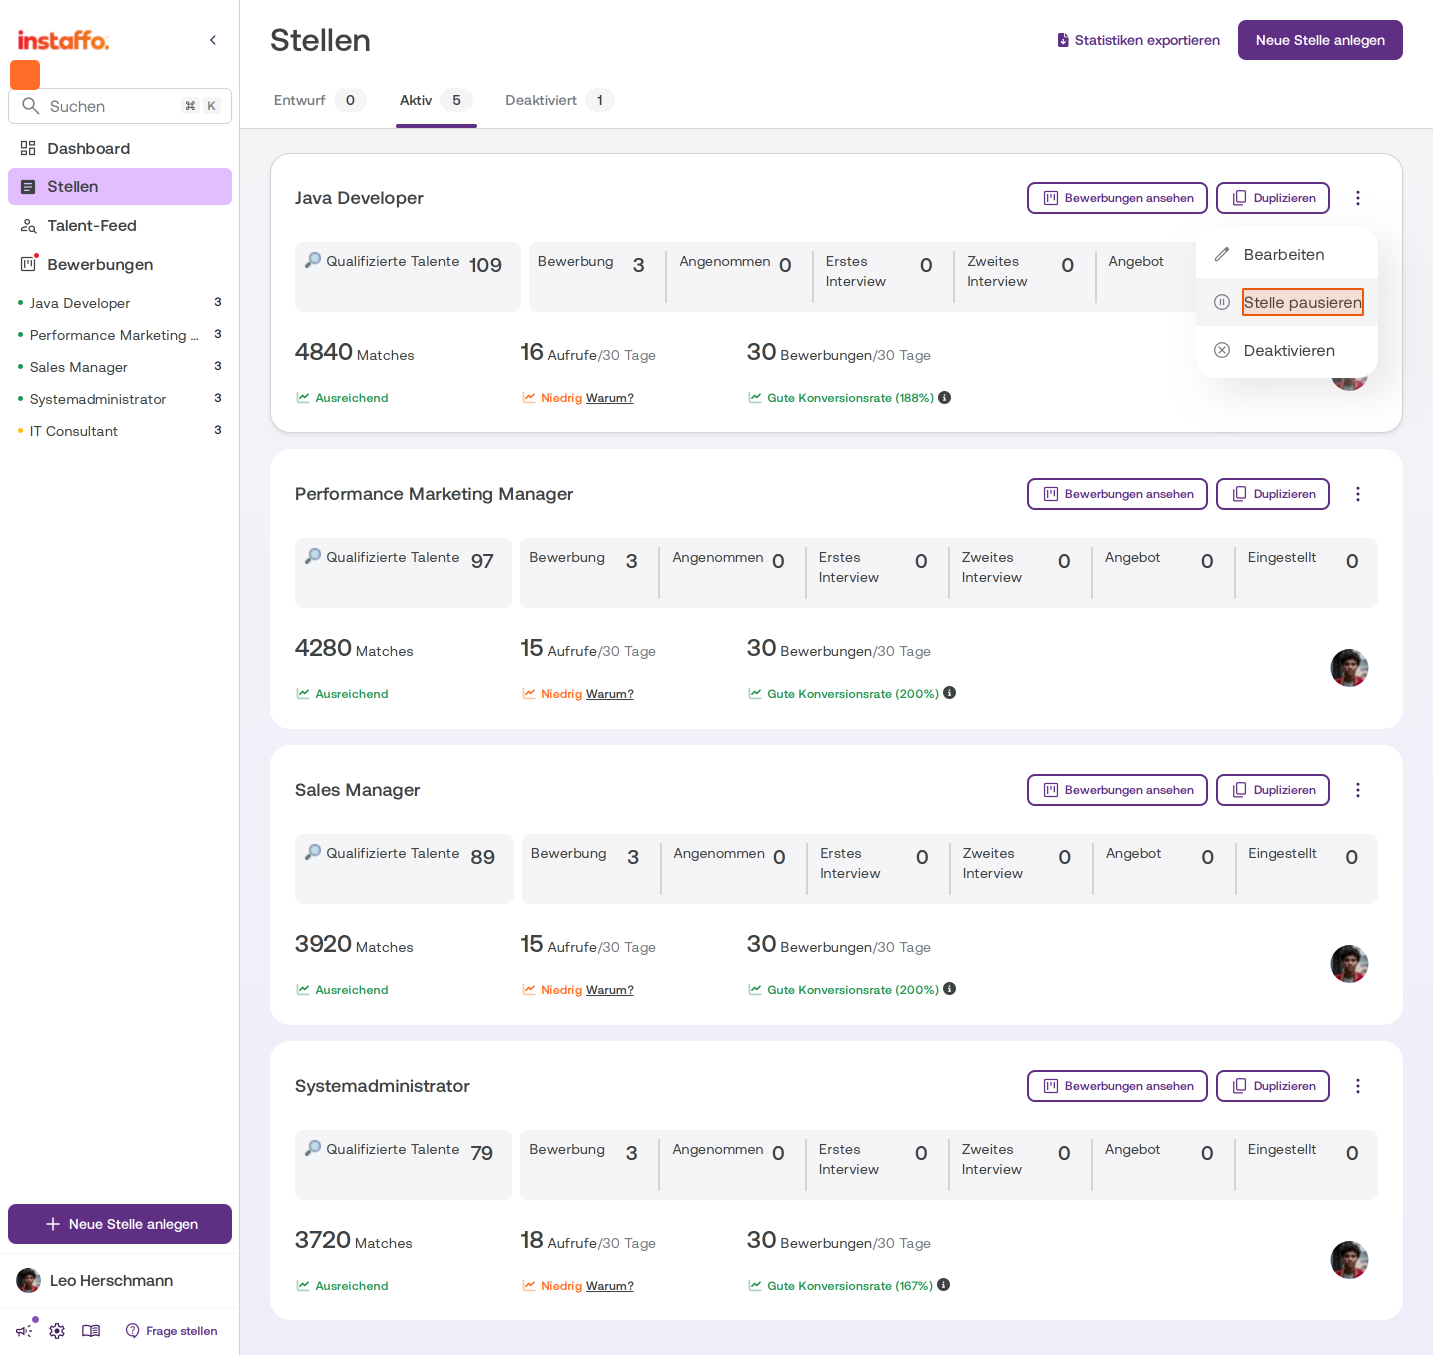The image size is (1433, 1355).
Task: Open Leo Herschmann user profile
Action: point(95,1281)
